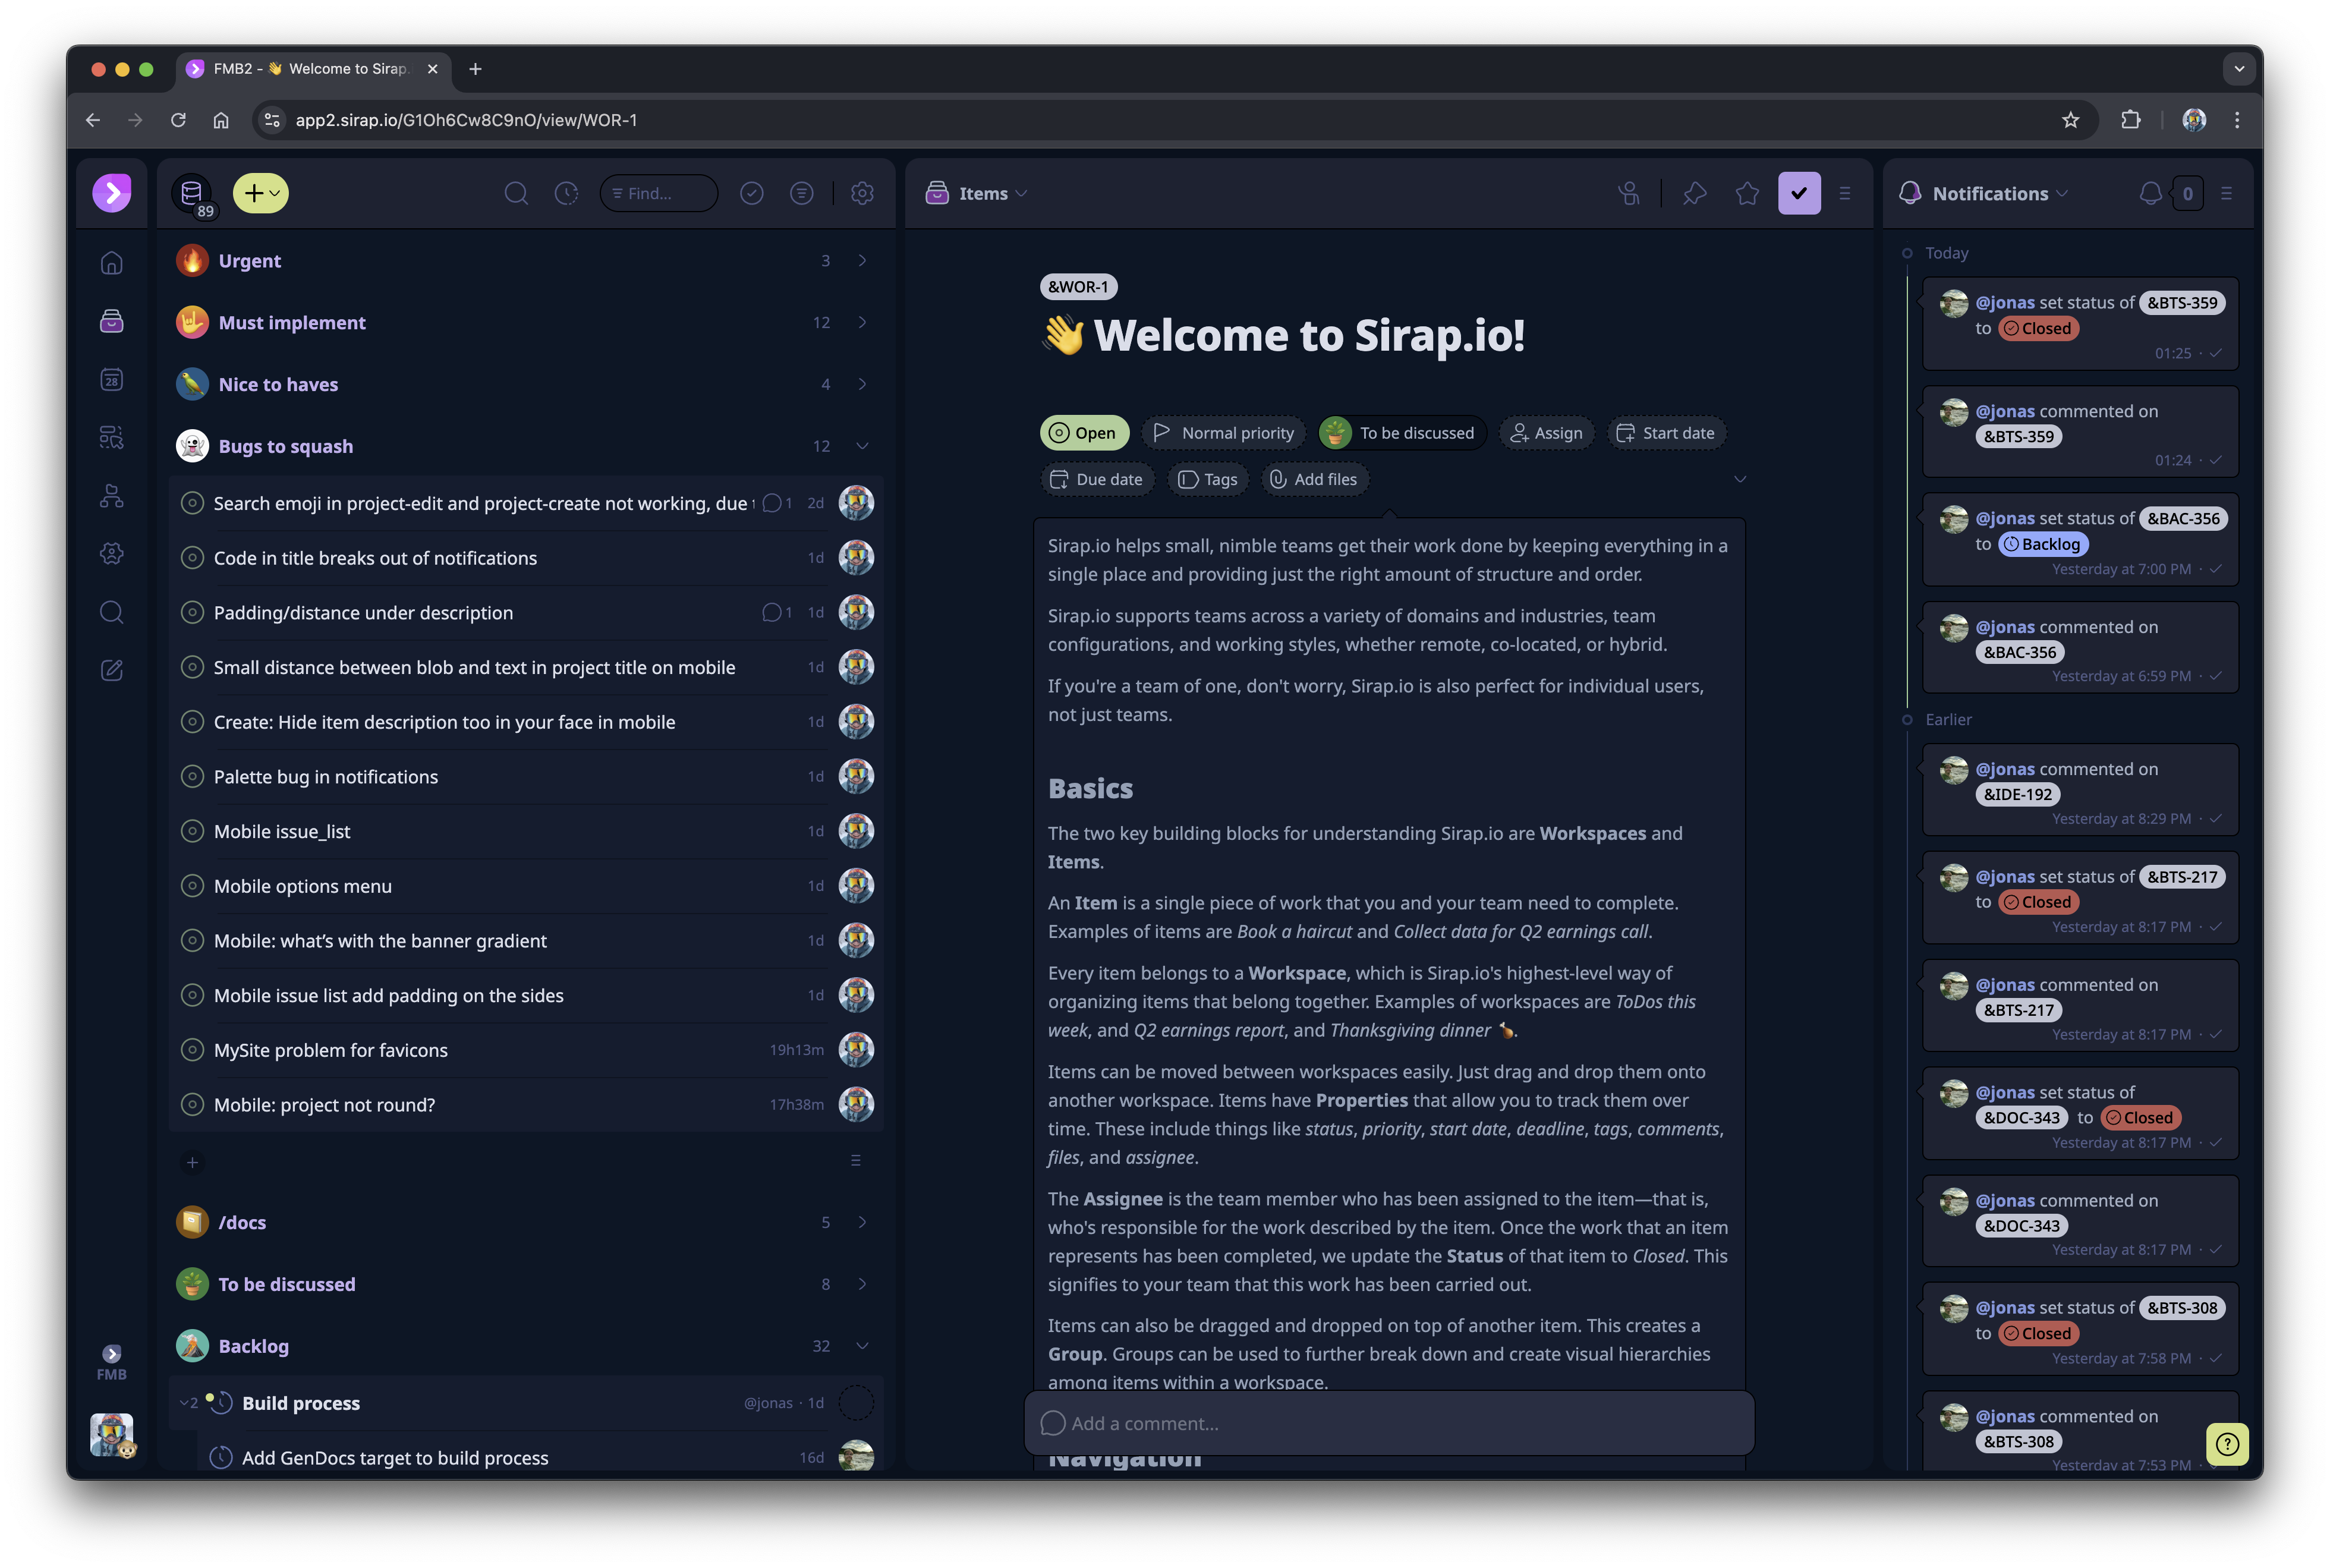Open the workspace hierarchy icon in sidebar
Viewport: 2330px width, 1568px height.
coord(111,495)
